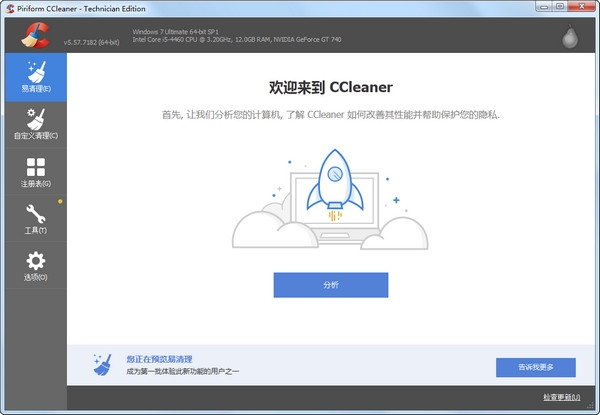600x415 pixels.
Task: Open Options (选项) gear section
Action: click(36, 266)
